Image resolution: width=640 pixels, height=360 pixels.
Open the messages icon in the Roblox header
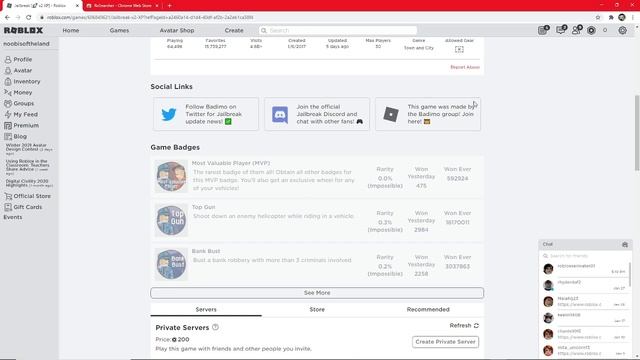click(x=561, y=30)
